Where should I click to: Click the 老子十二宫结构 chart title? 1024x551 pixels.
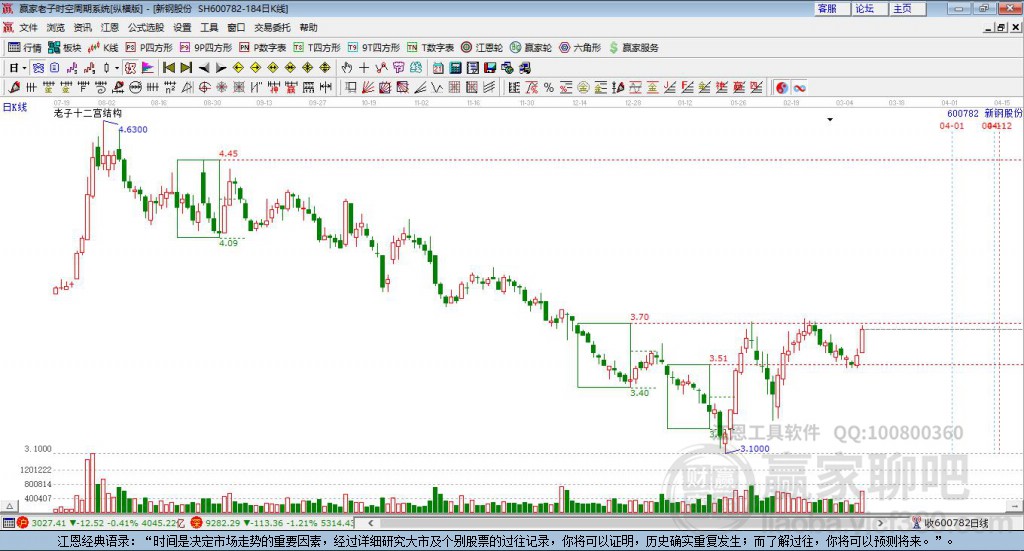pyautogui.click(x=88, y=113)
